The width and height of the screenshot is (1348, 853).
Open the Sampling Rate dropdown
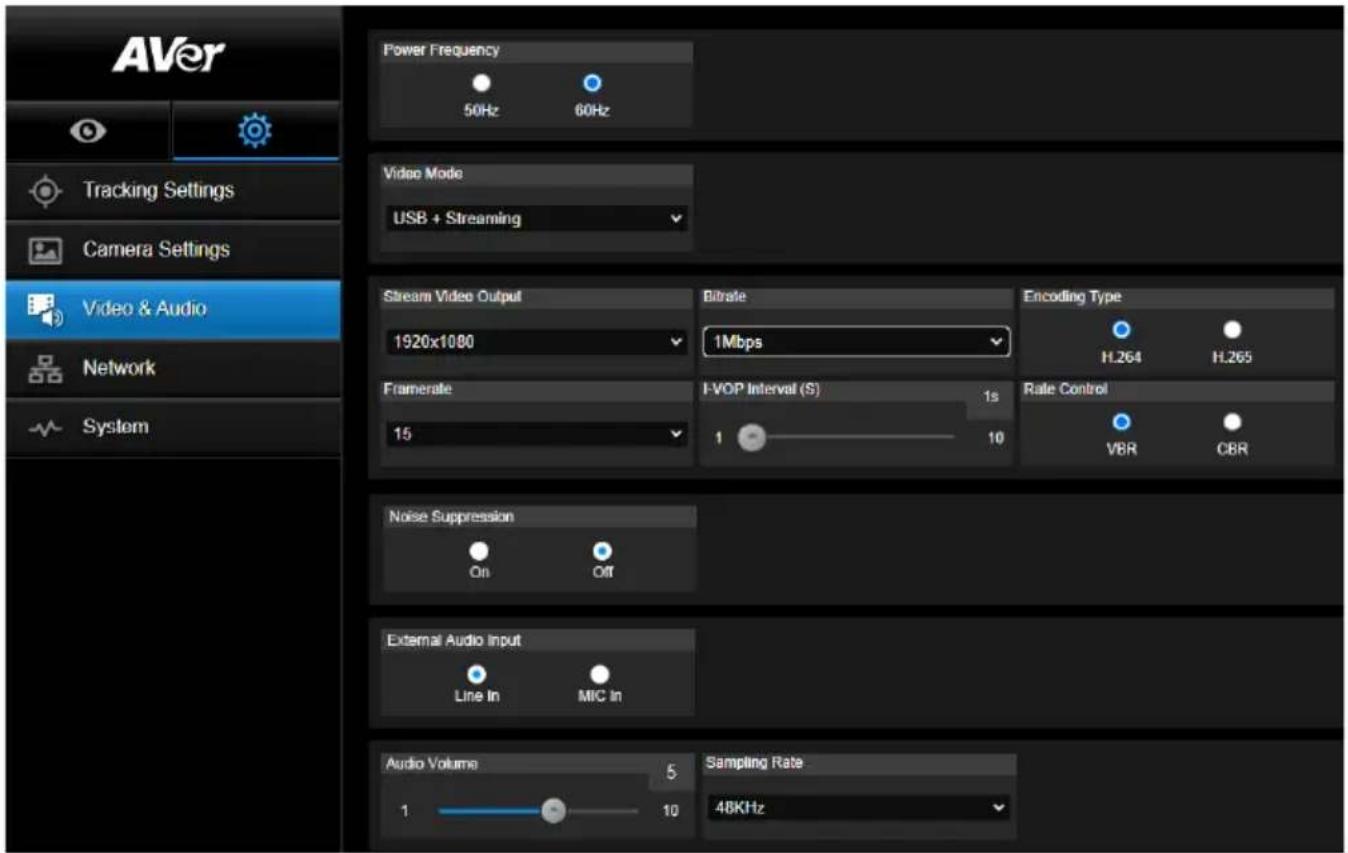point(857,807)
